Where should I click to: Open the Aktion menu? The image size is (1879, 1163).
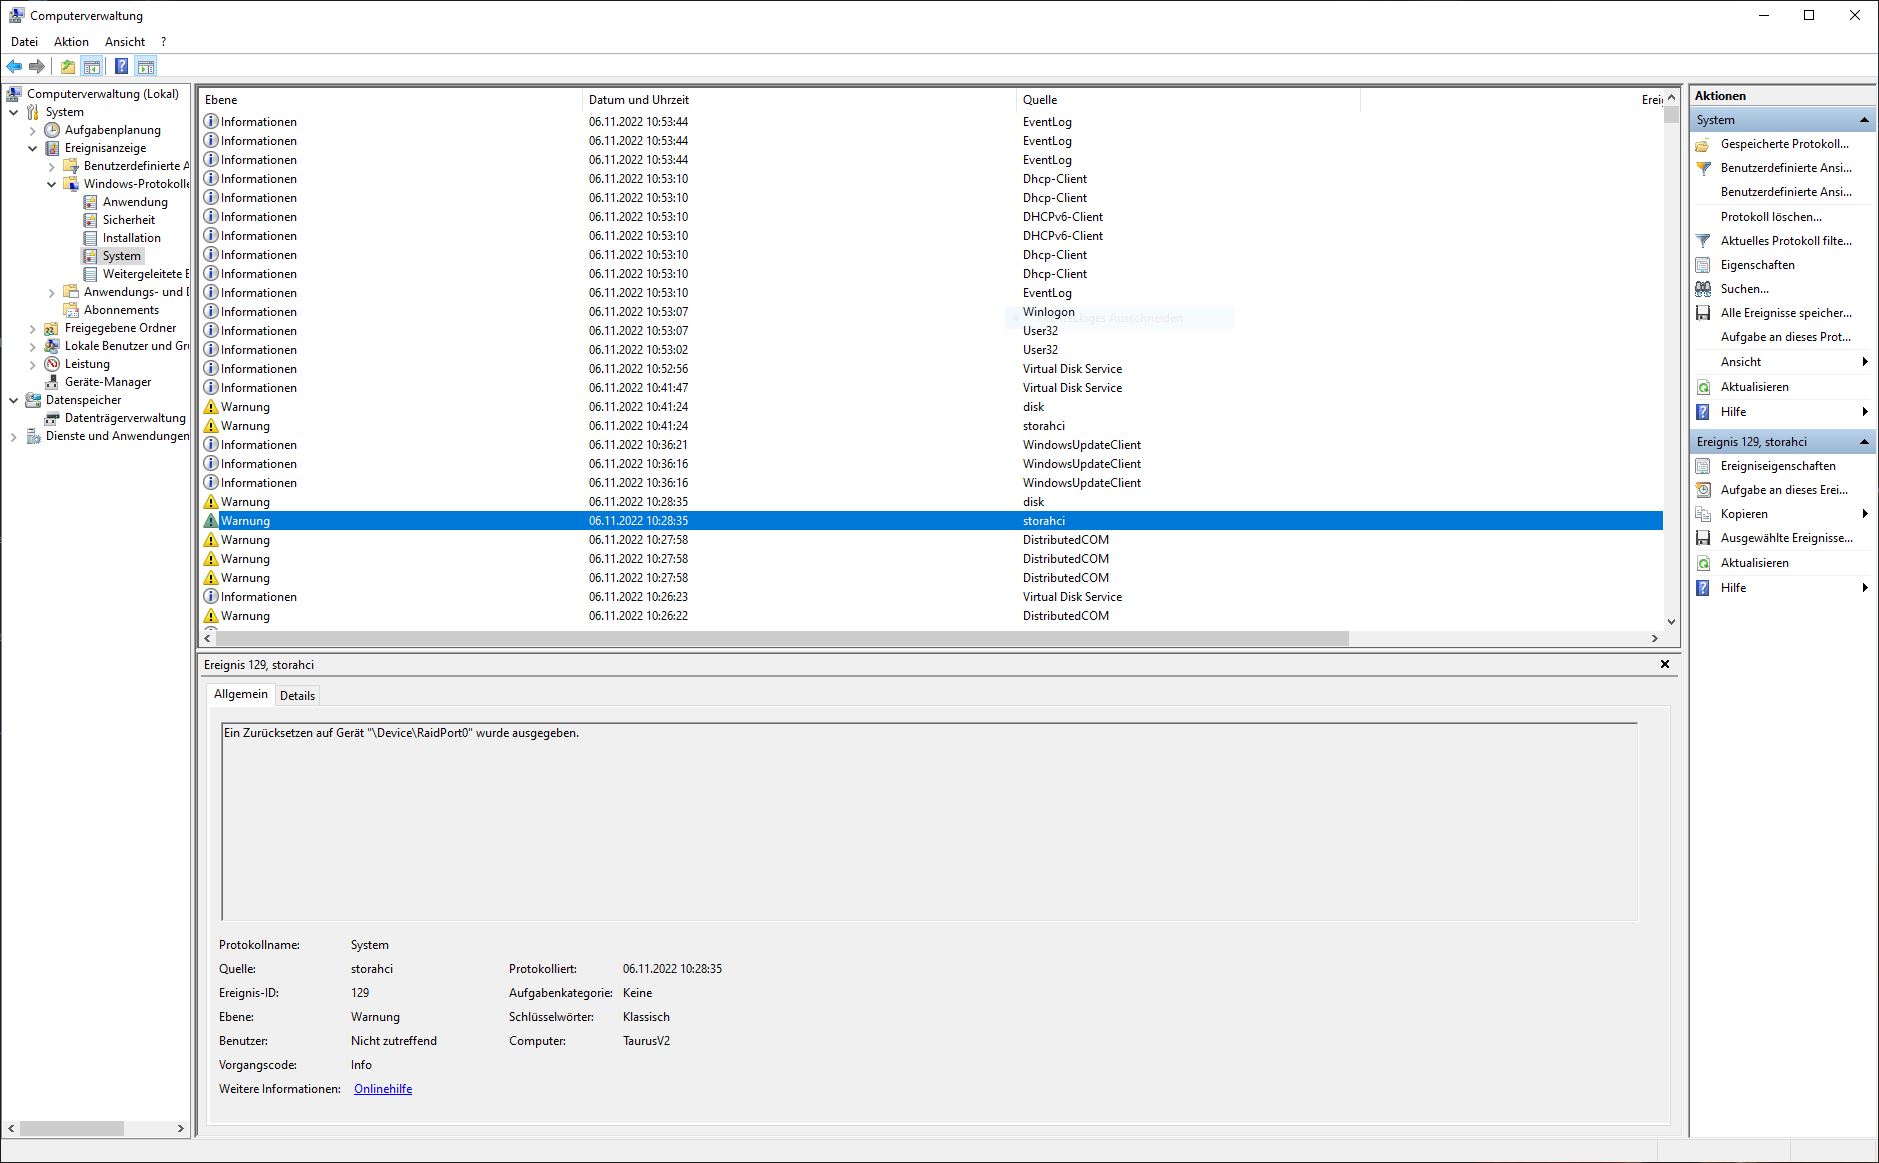[71, 42]
